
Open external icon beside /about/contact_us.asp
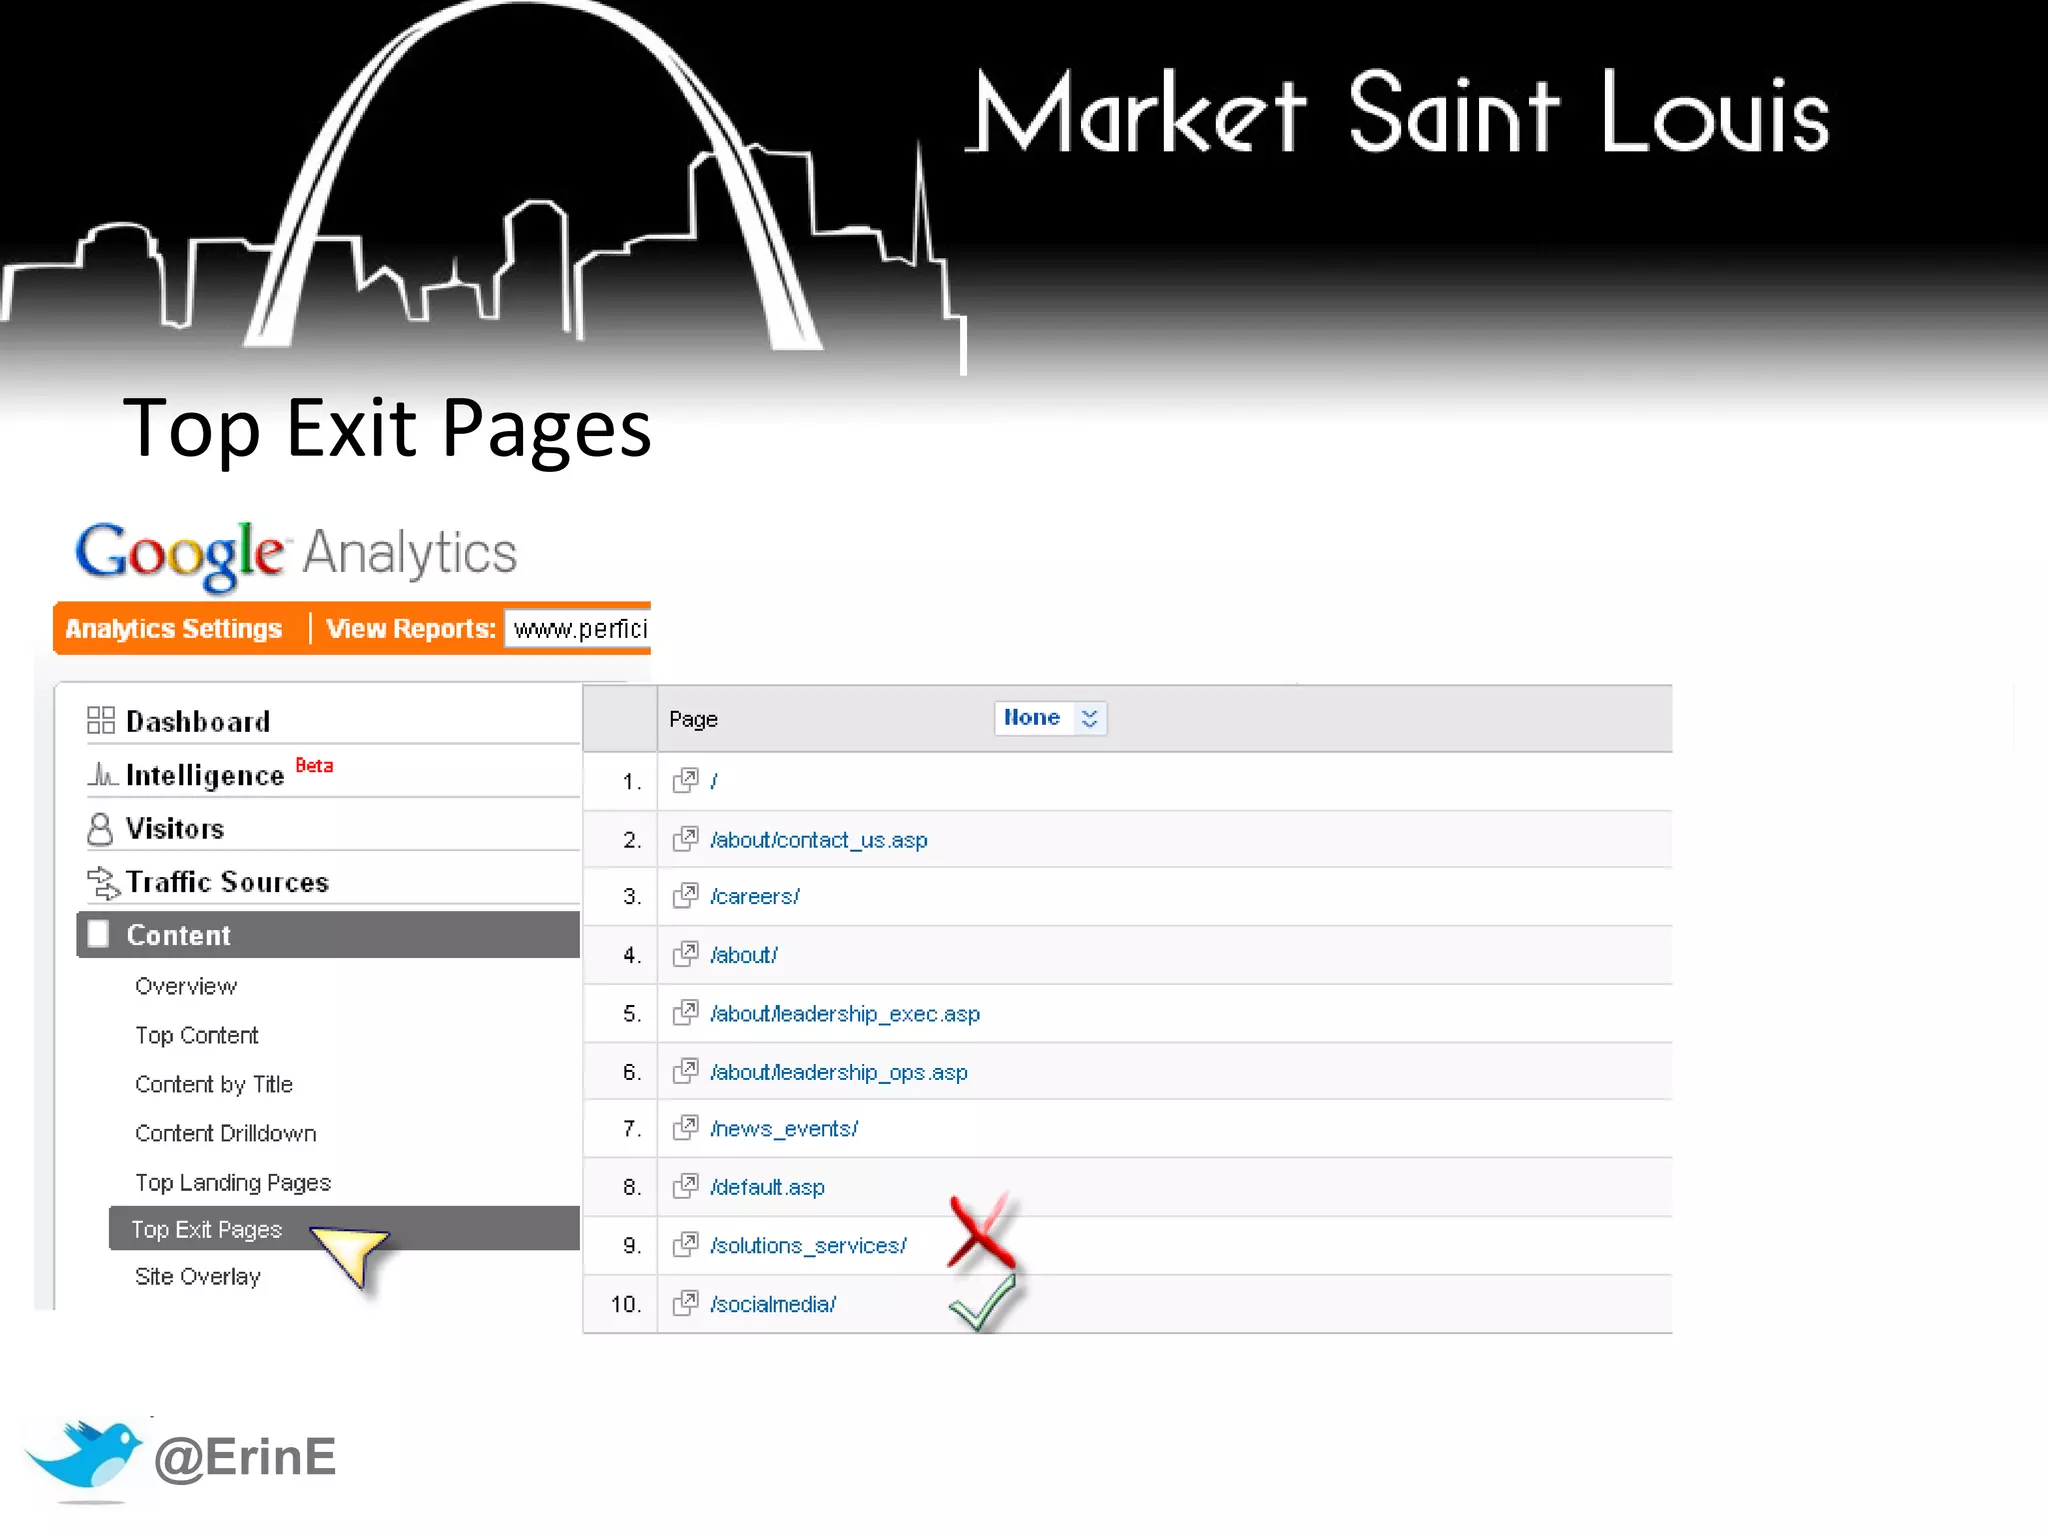coord(685,839)
